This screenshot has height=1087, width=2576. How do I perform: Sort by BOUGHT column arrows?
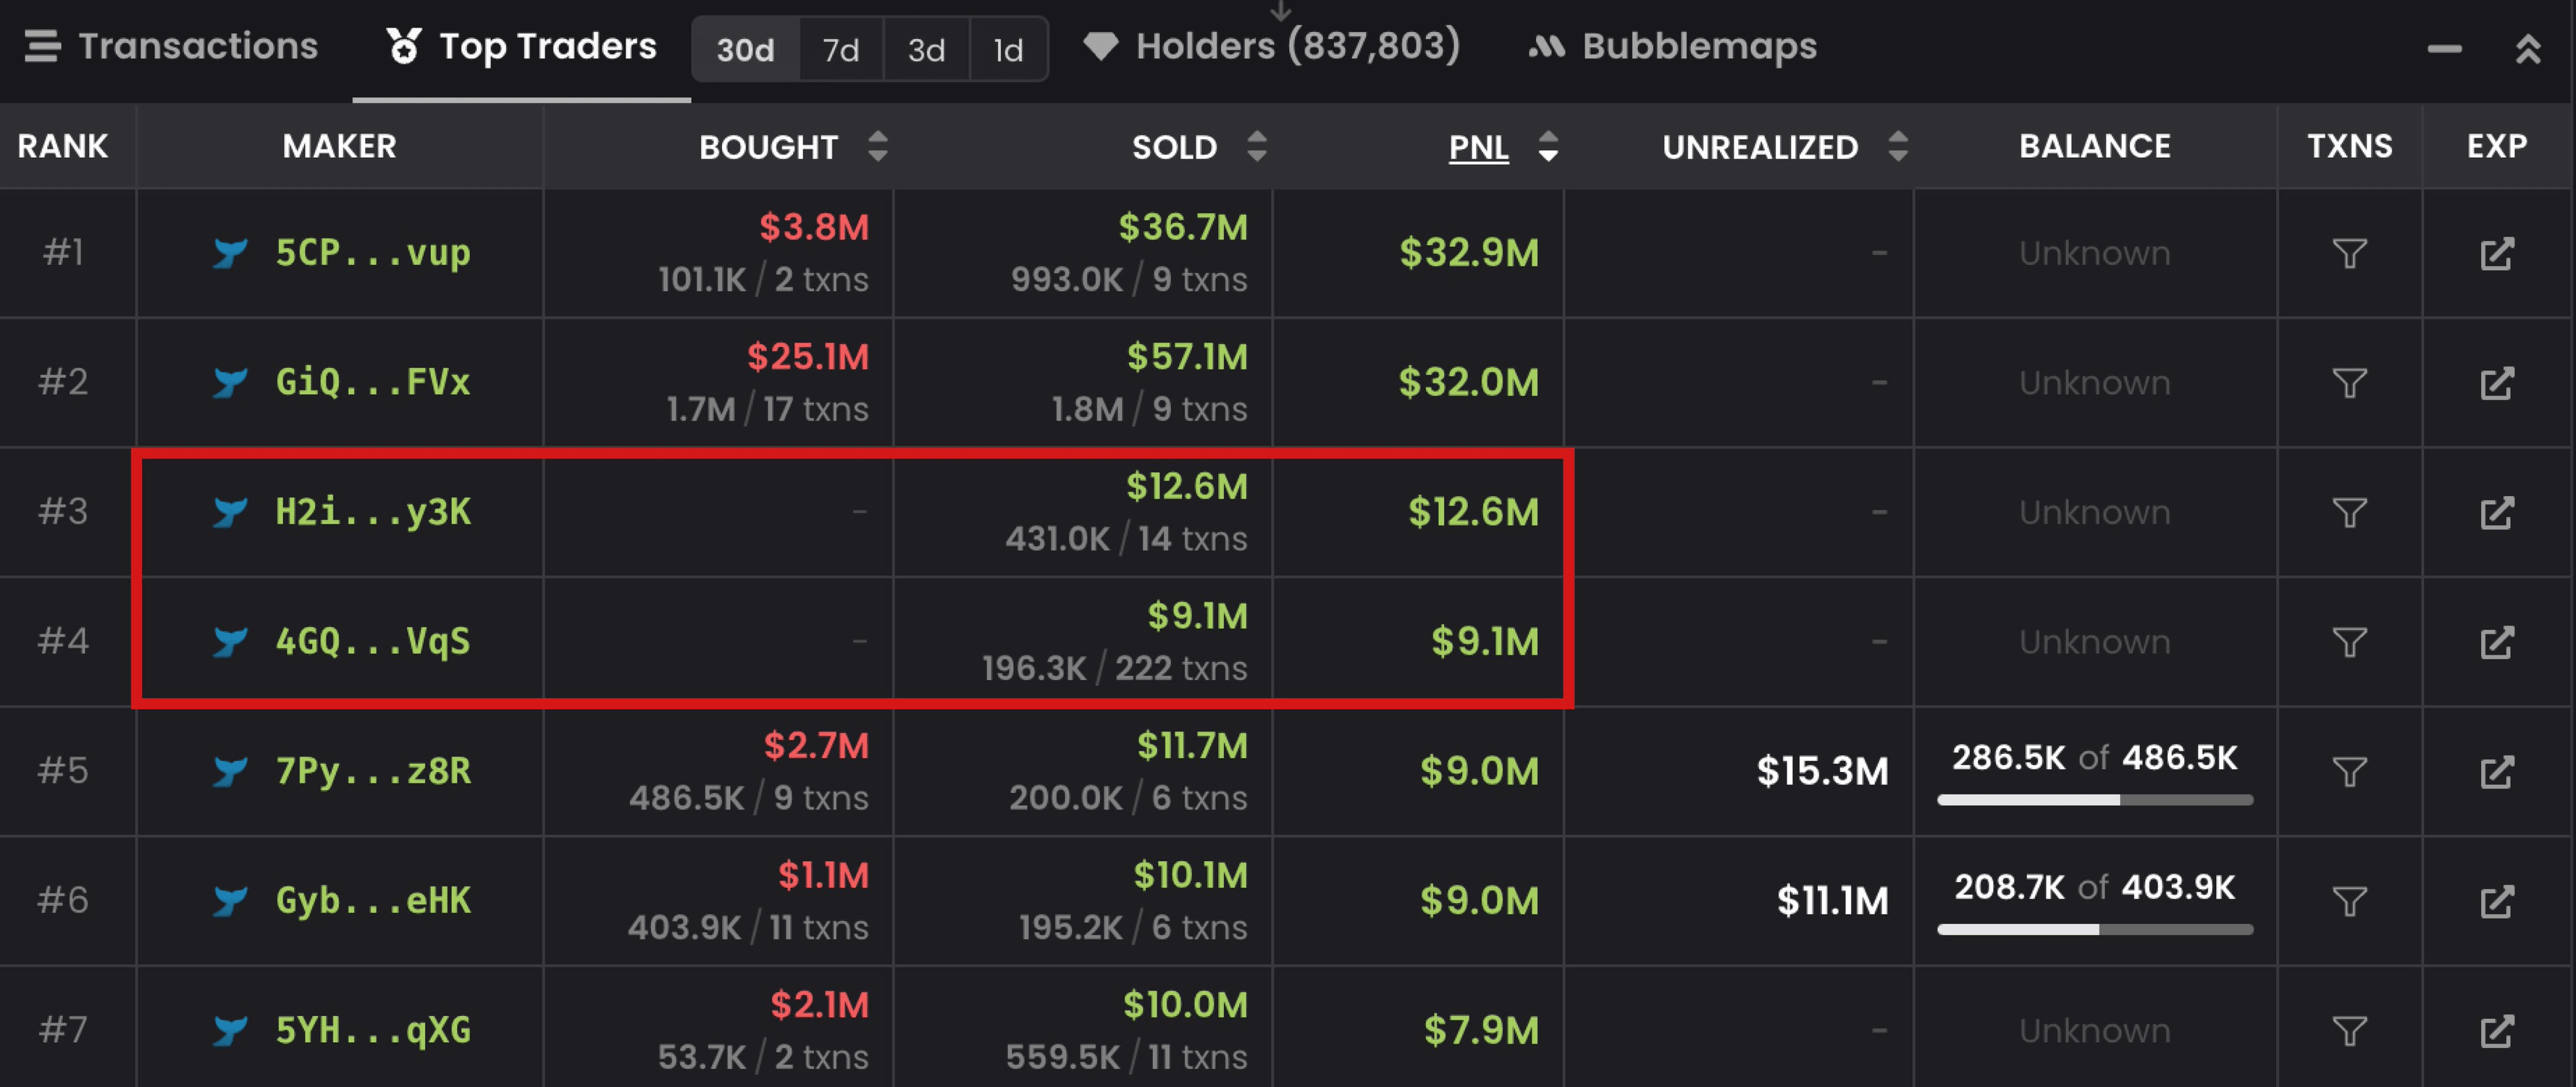877,146
